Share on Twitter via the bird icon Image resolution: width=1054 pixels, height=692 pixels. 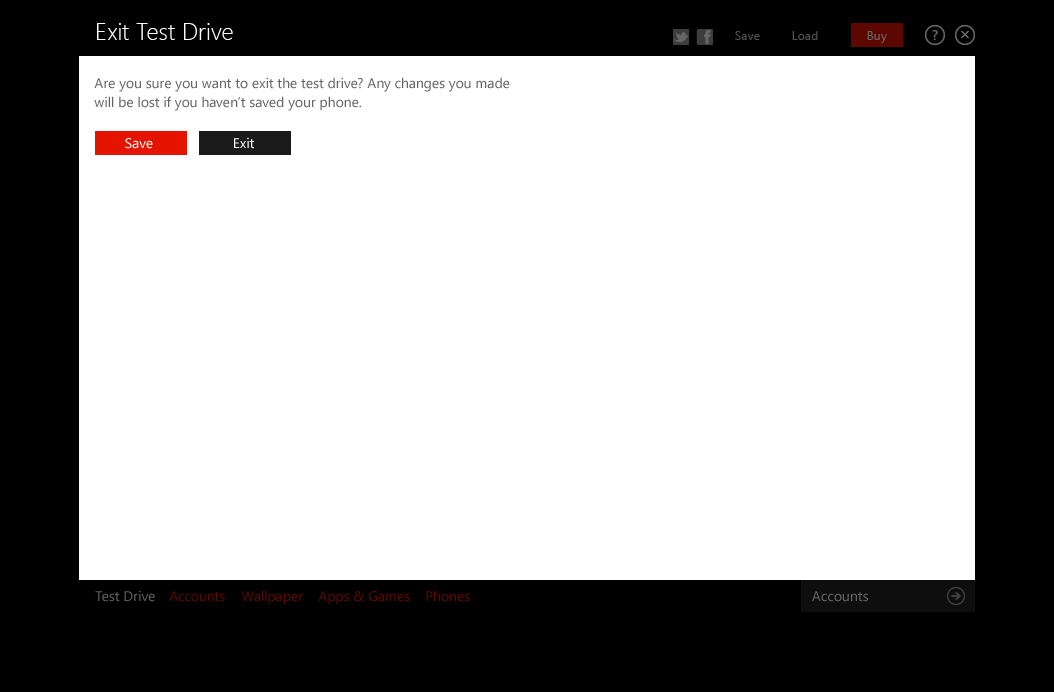pyautogui.click(x=681, y=36)
